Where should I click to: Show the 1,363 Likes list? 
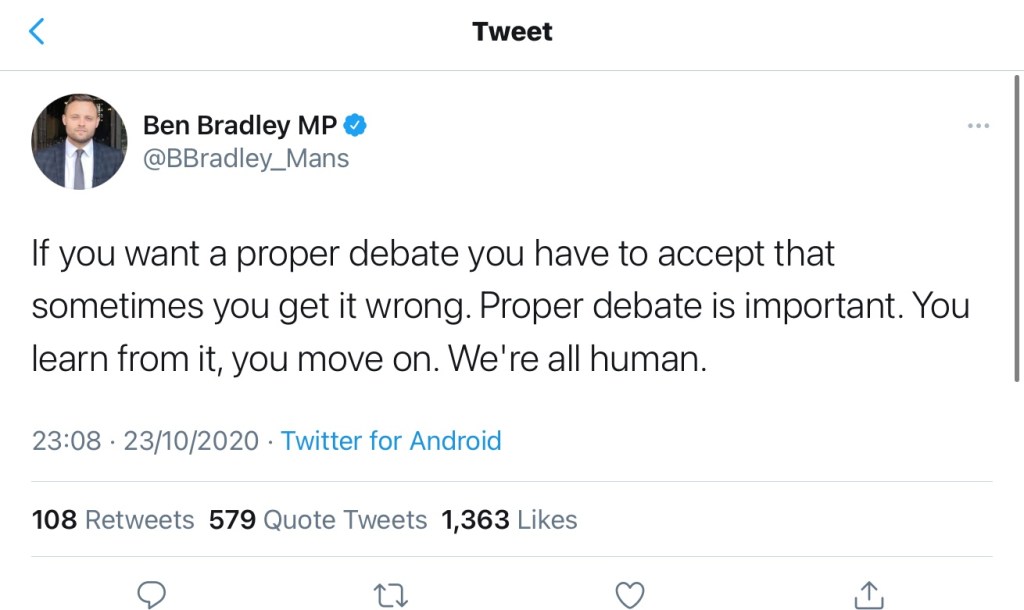point(509,520)
